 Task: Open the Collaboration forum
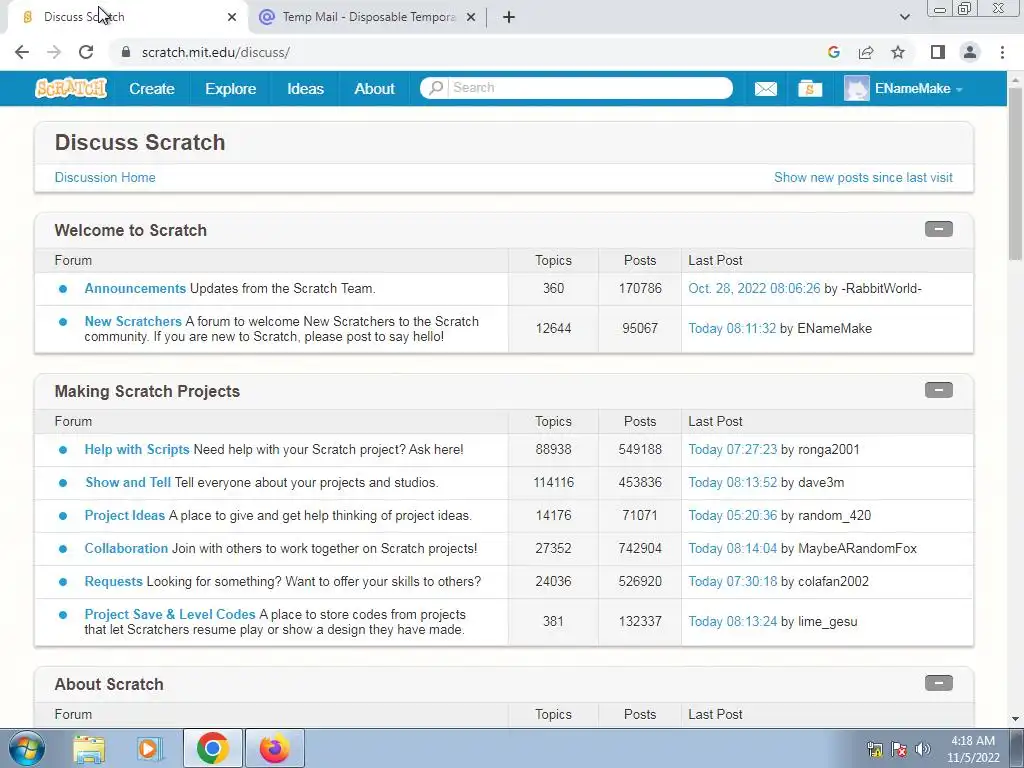click(x=127, y=549)
